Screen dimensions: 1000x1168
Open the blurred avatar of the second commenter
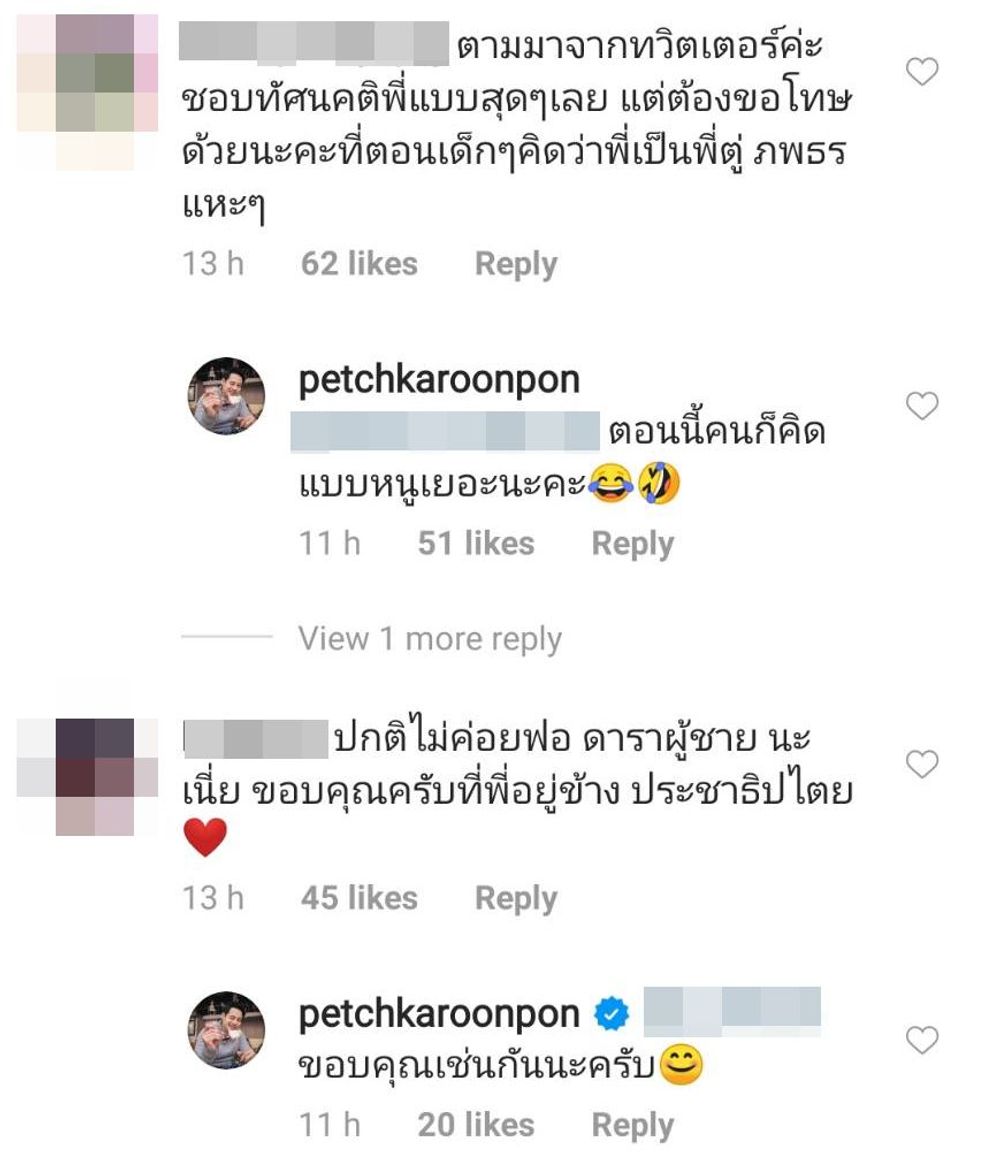pos(87,777)
